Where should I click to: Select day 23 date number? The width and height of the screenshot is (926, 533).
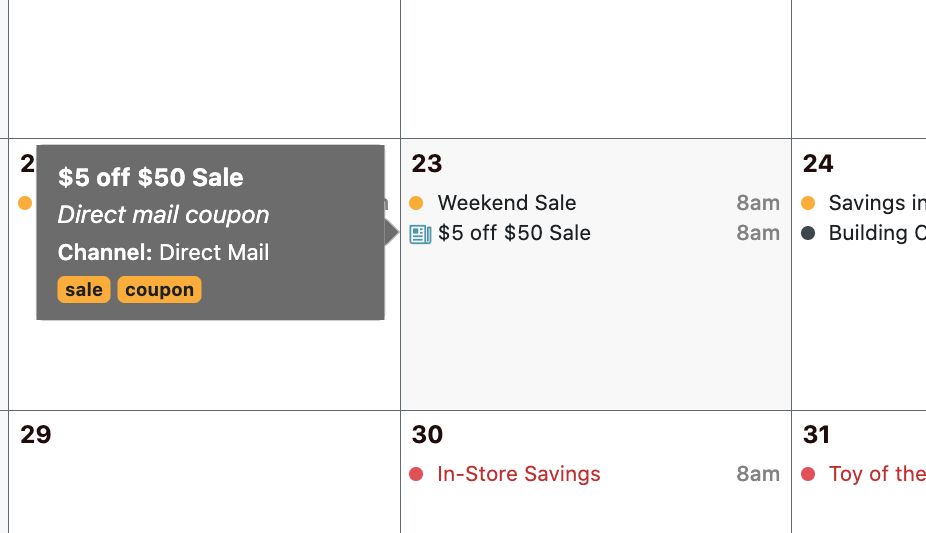click(x=426, y=164)
